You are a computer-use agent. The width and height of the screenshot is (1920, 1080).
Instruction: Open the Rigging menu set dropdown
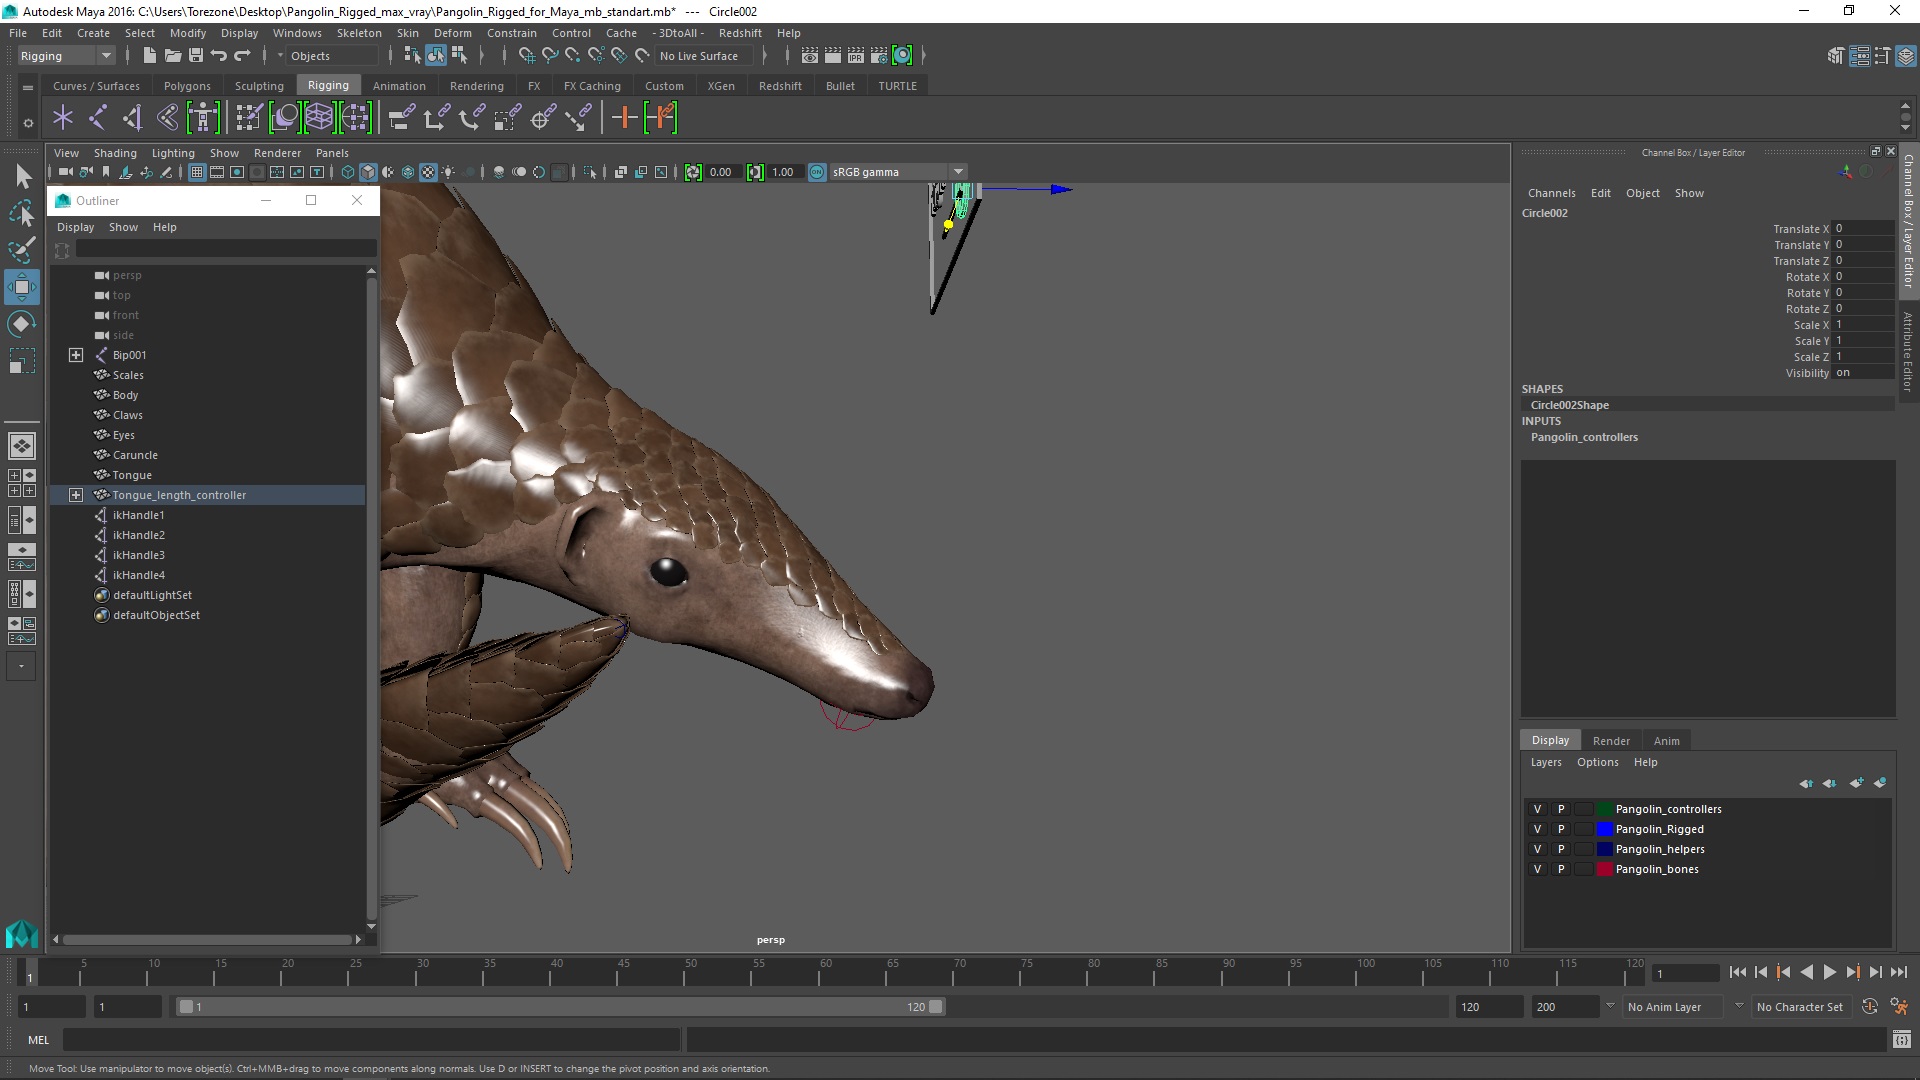point(66,56)
